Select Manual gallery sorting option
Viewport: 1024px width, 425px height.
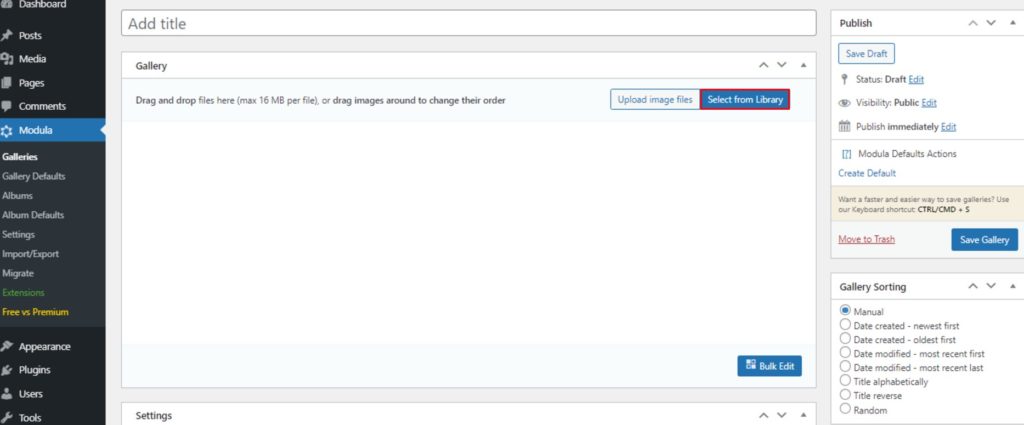tap(846, 311)
